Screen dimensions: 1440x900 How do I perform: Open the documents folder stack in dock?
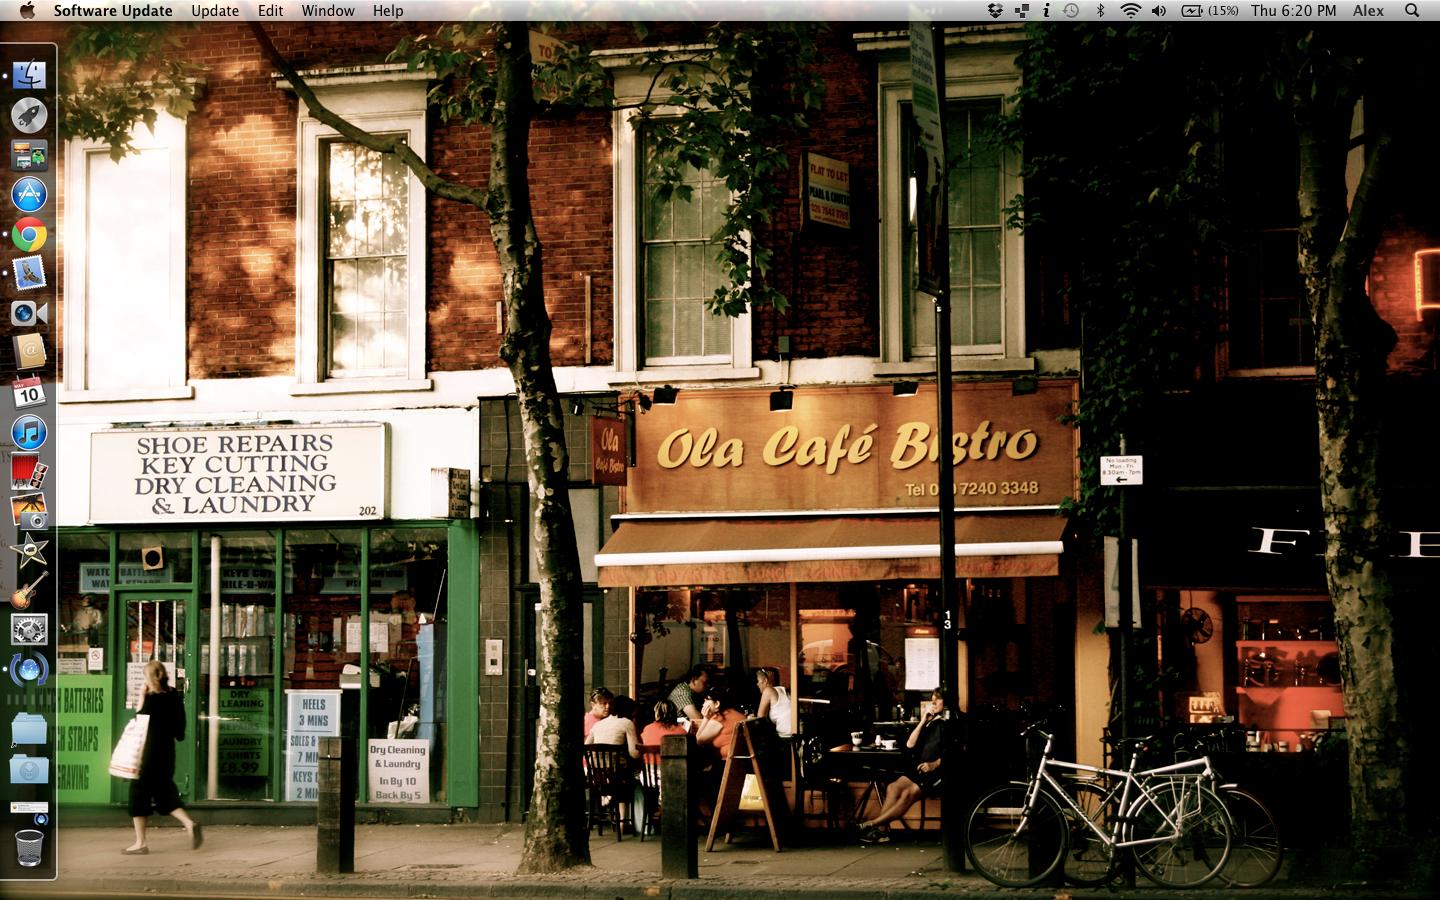(29, 728)
